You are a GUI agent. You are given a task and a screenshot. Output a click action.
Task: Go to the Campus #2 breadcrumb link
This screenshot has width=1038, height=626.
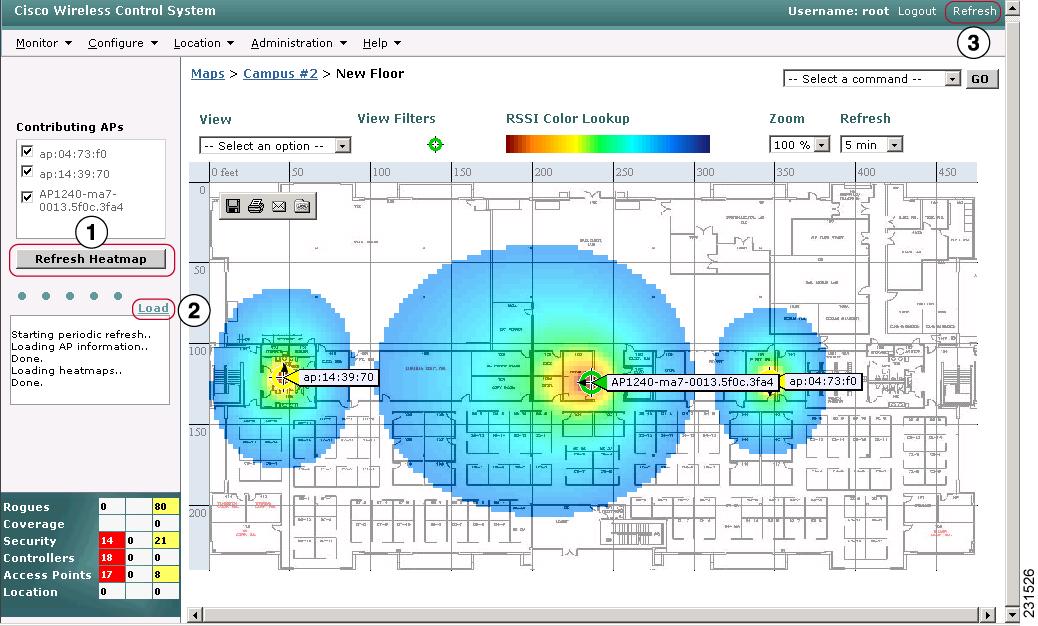tap(280, 73)
